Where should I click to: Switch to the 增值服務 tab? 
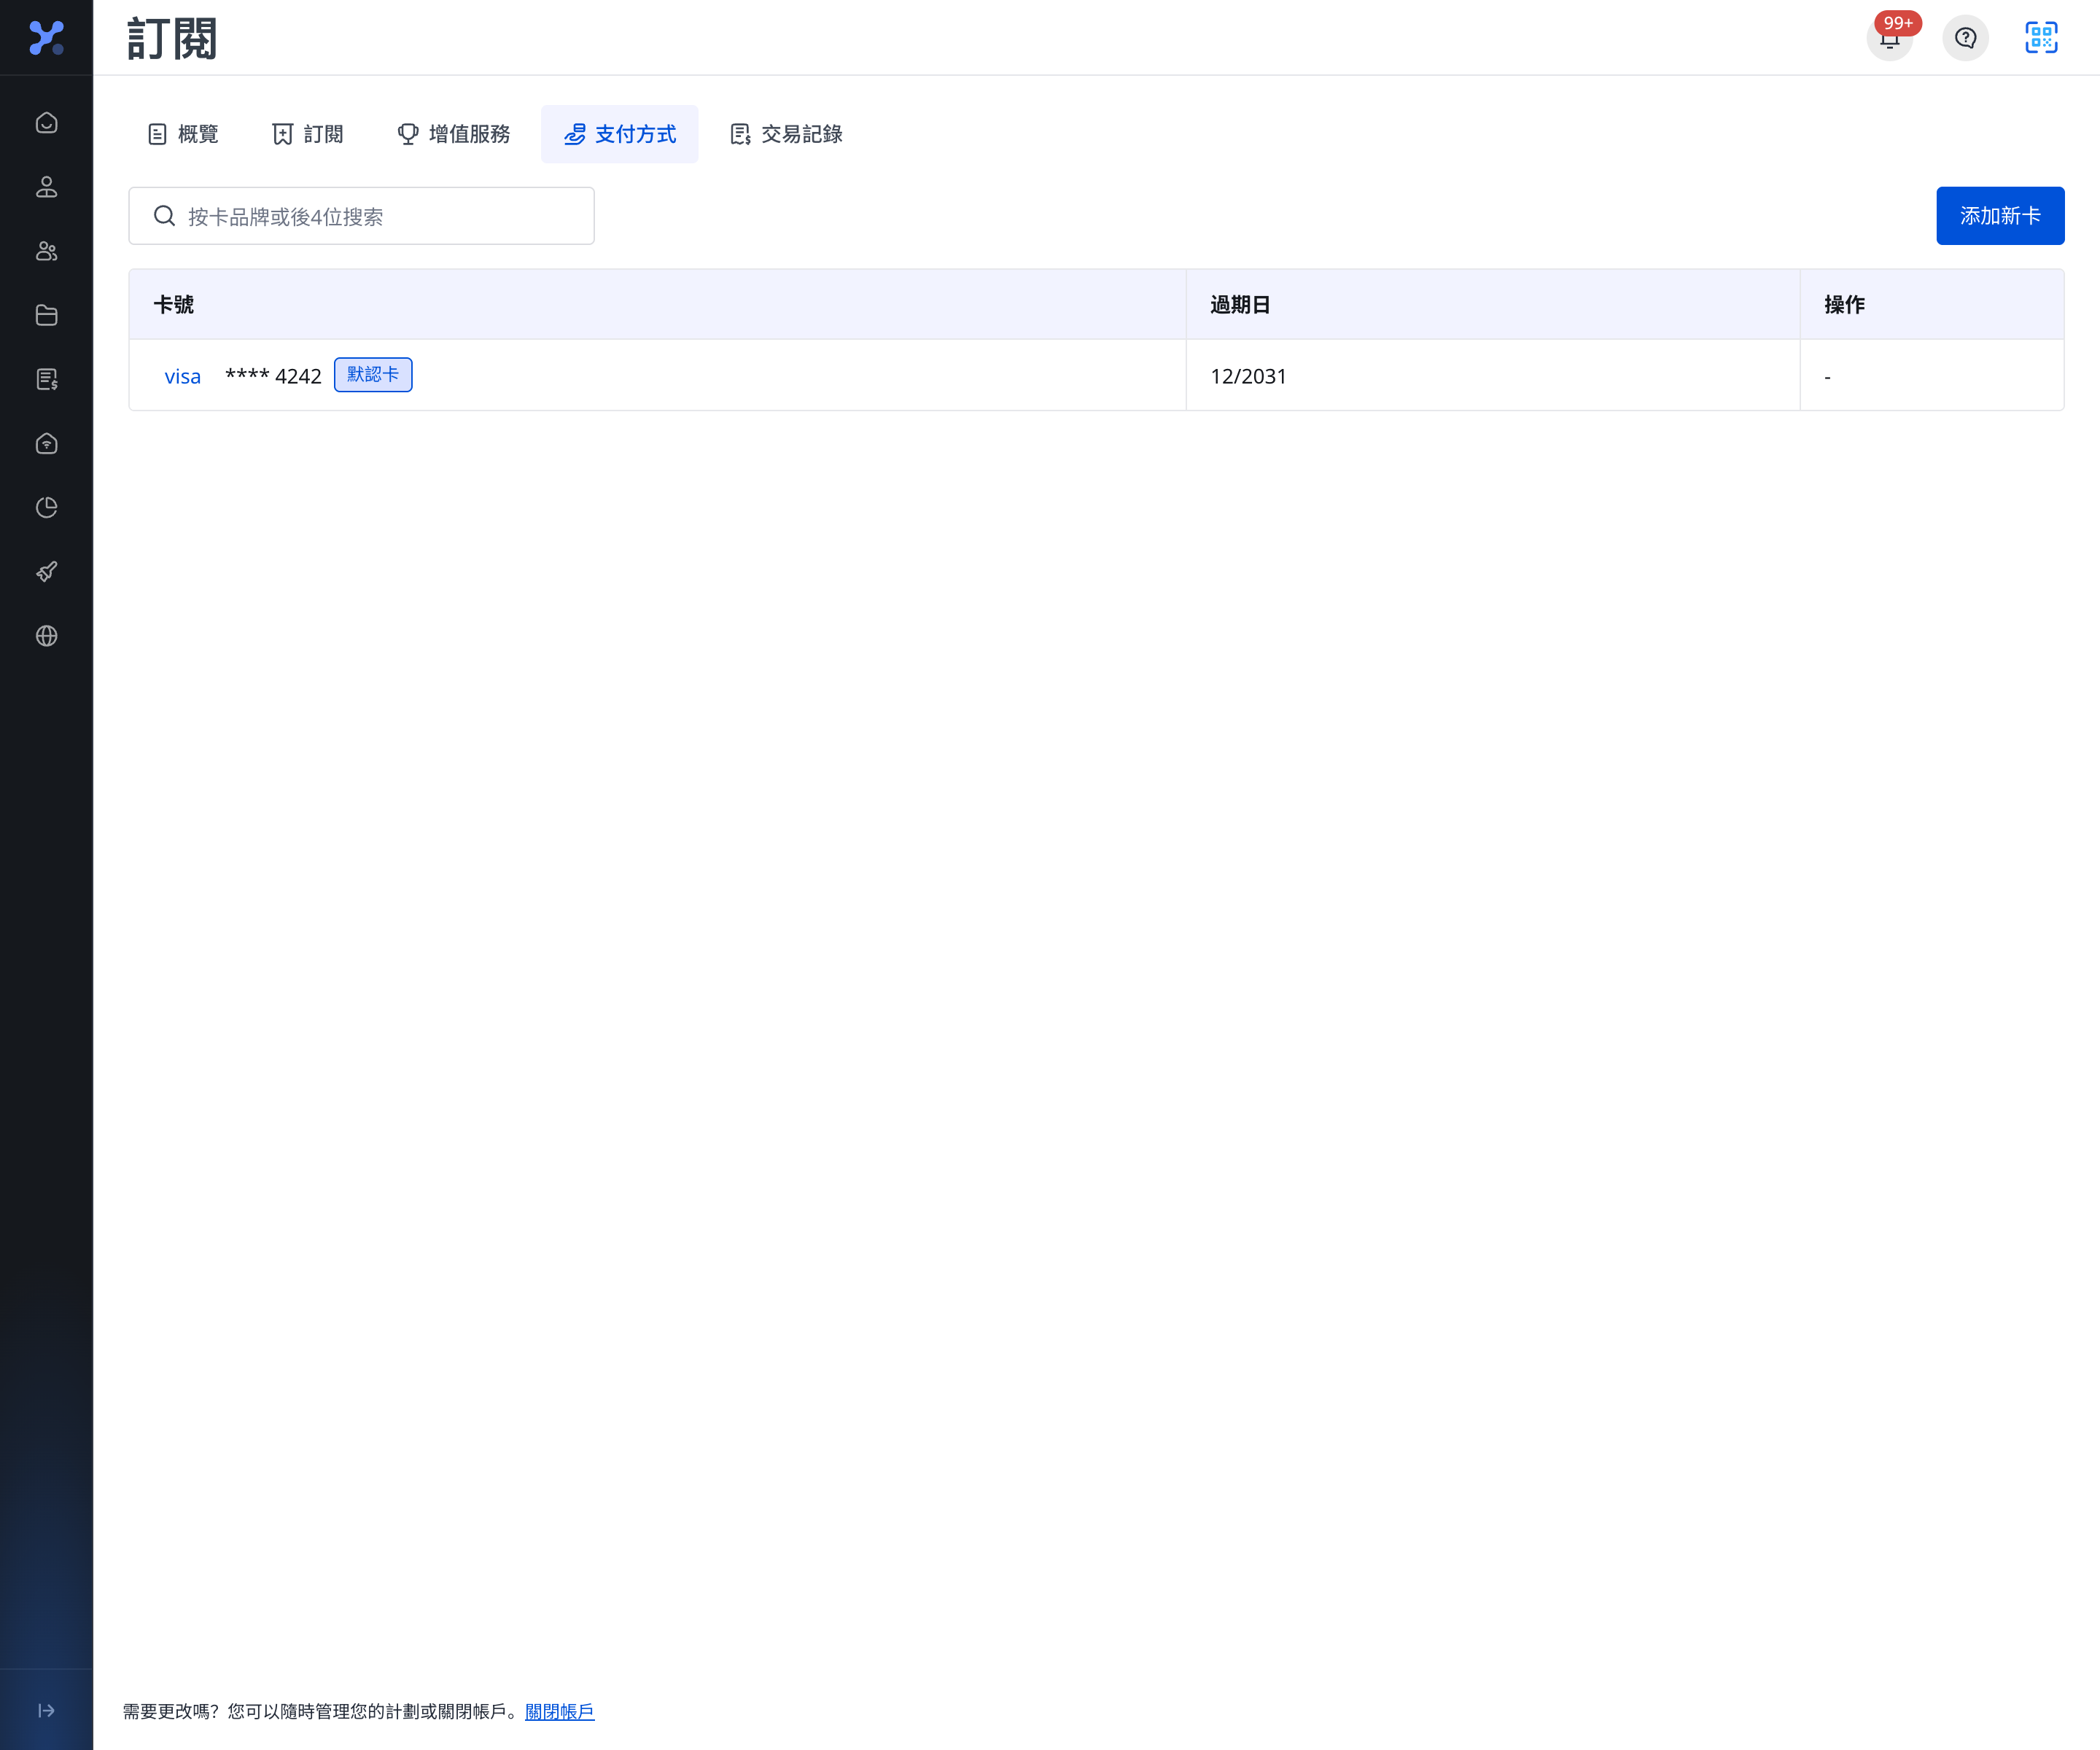click(x=454, y=134)
